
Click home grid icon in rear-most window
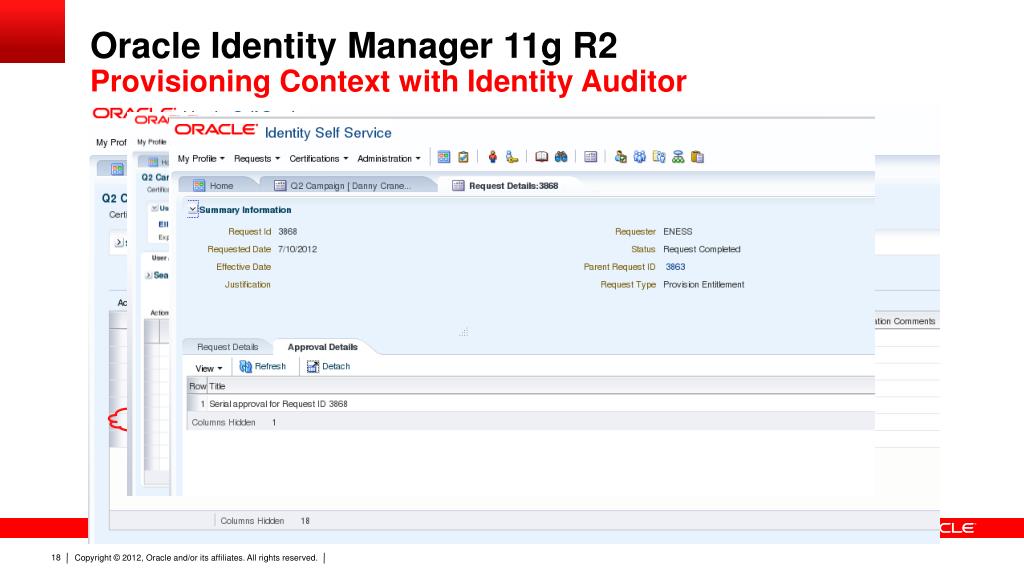click(117, 169)
